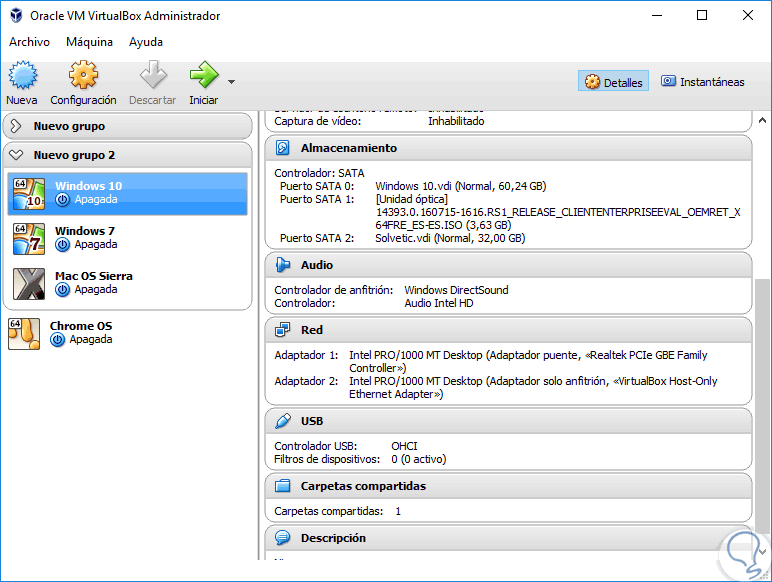This screenshot has width=772, height=582.
Task: Click the Nuevo grupo 2 group title
Action: (x=74, y=155)
